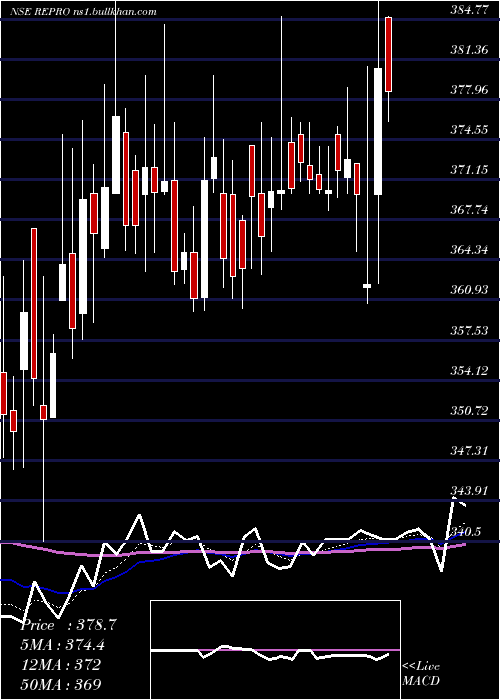This screenshot has height=700, width=500.
Task: Click the 374.55 price axis label
Action: tap(469, 130)
